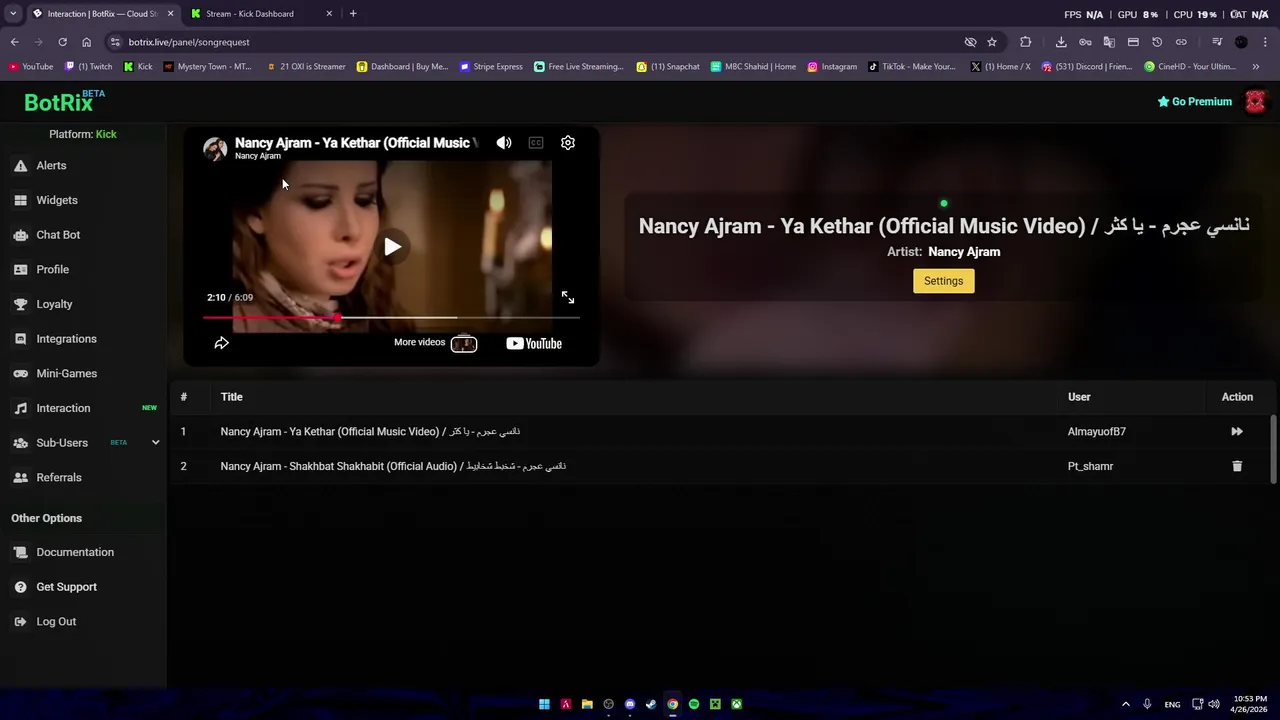This screenshot has width=1280, height=720.
Task: Open a new browser tab
Action: pos(353,14)
